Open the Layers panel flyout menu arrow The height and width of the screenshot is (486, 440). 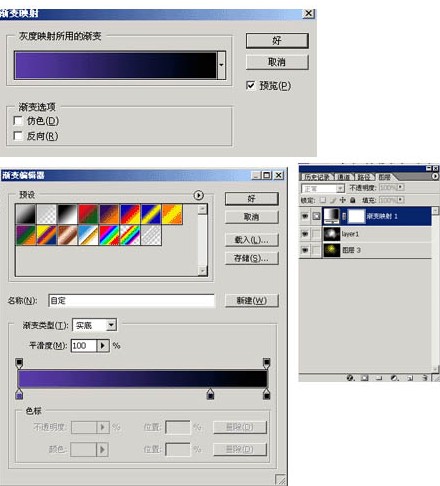pos(435,176)
